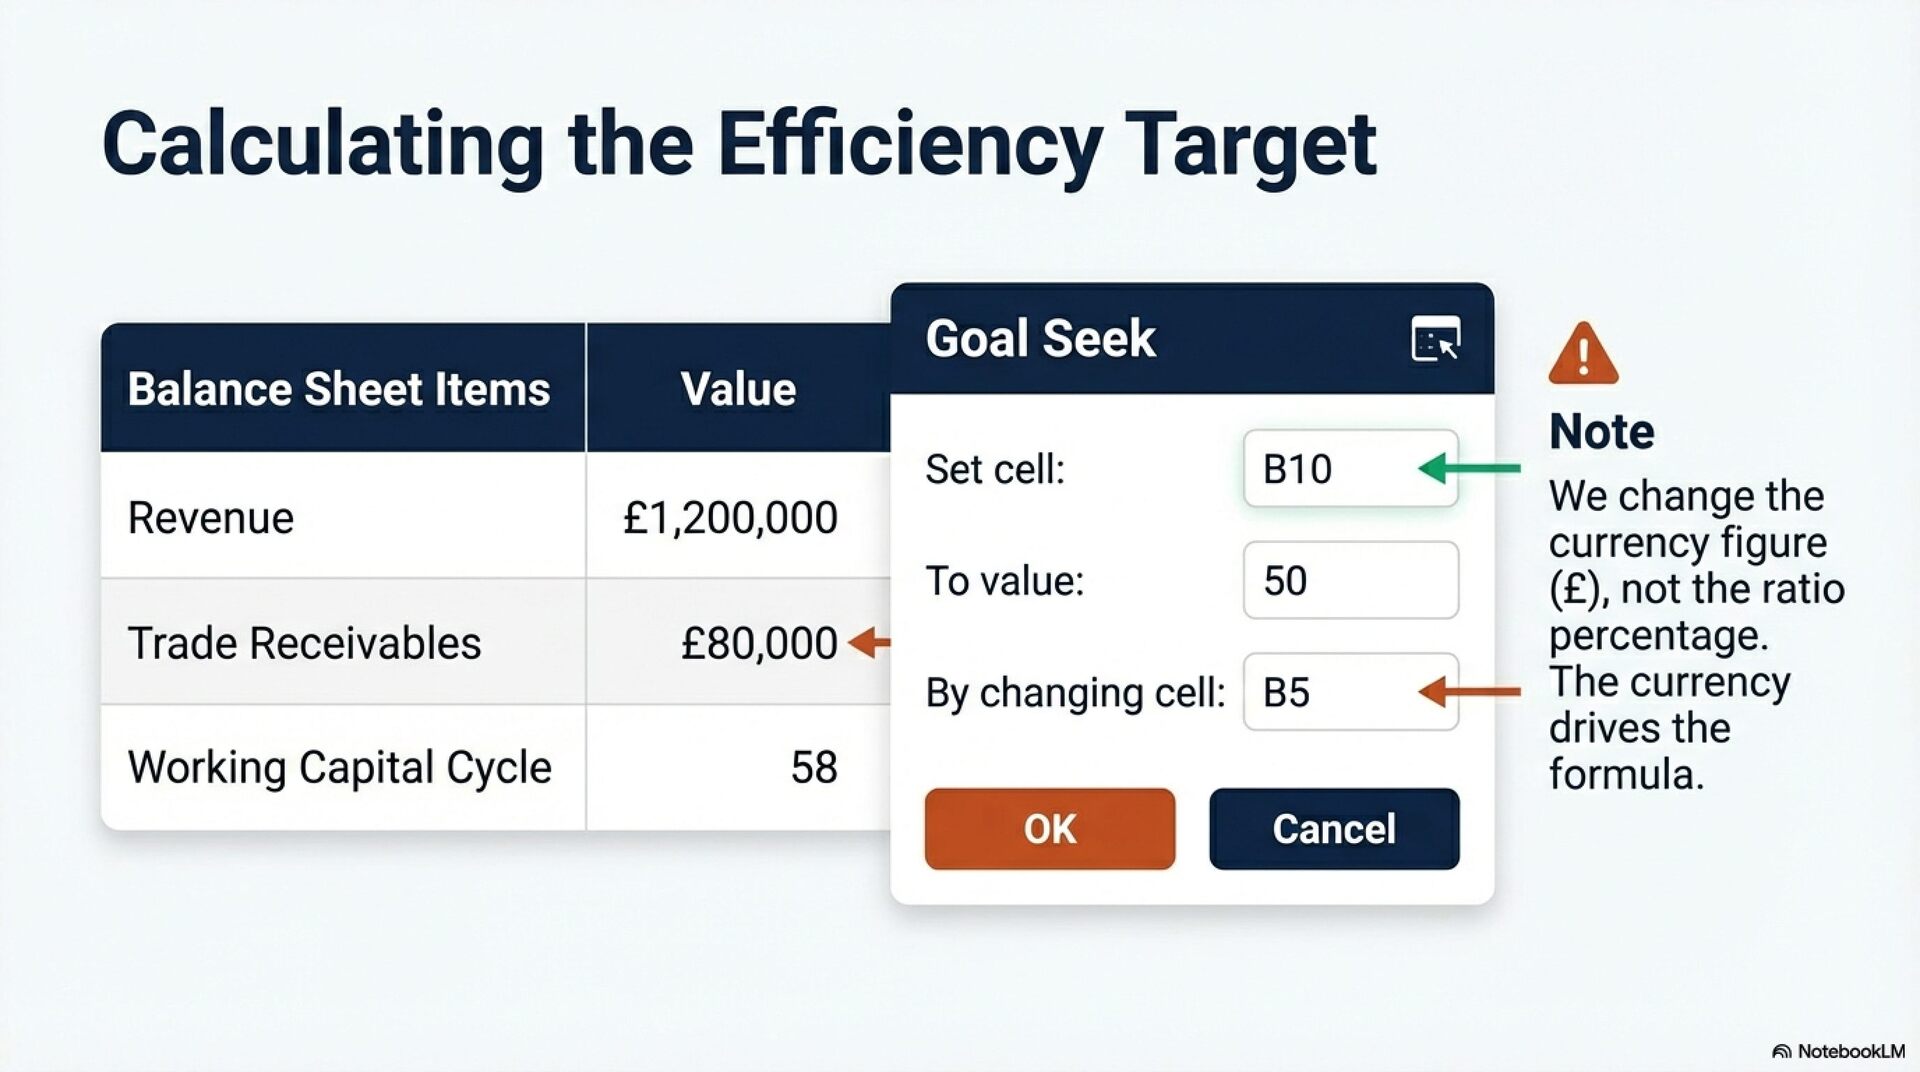Image resolution: width=1920 pixels, height=1072 pixels.
Task: Click the £1,200,000 revenue value cell
Action: [x=730, y=518]
